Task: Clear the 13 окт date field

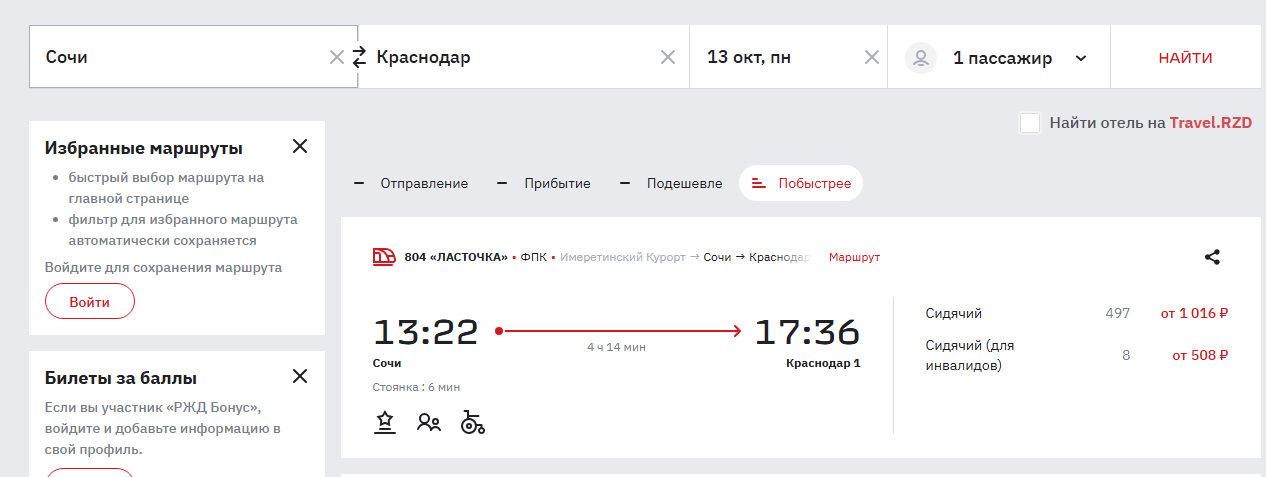Action: tap(872, 57)
